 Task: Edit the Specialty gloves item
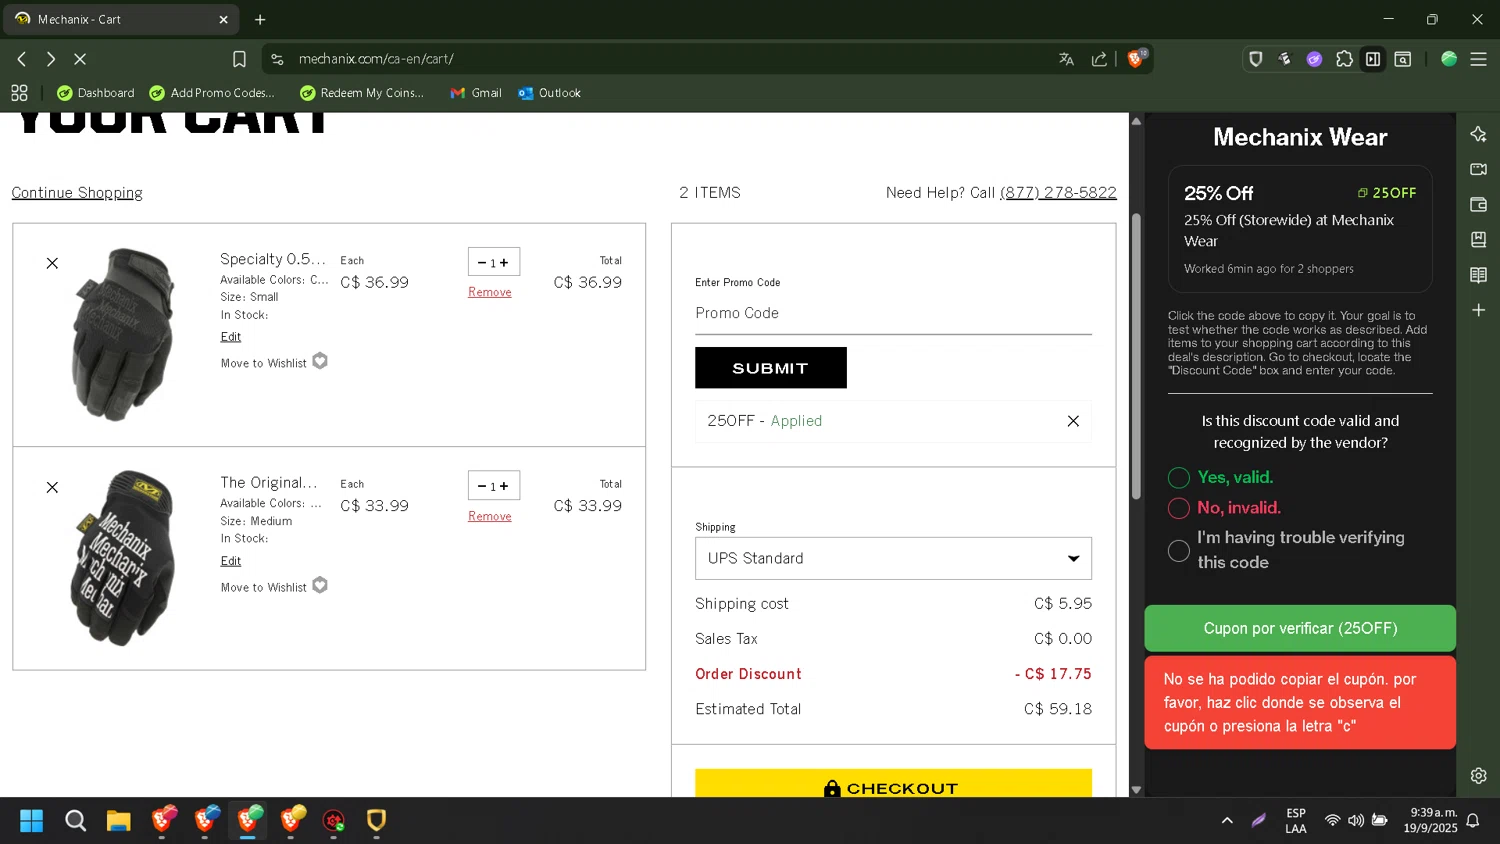coord(231,337)
